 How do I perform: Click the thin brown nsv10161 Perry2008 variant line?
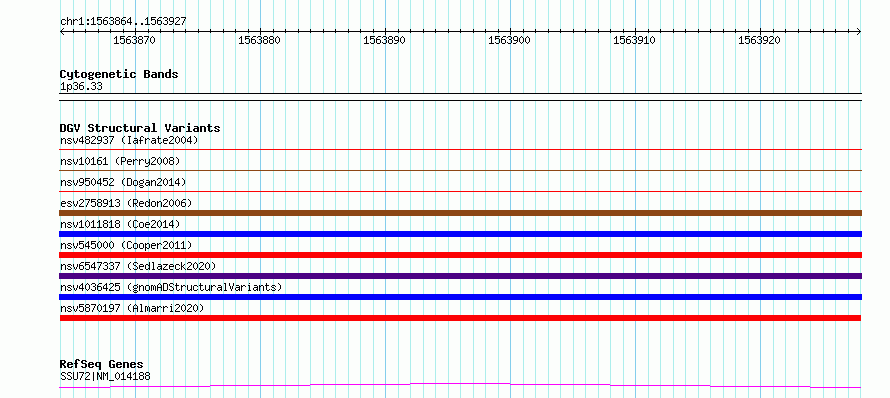(x=461, y=170)
